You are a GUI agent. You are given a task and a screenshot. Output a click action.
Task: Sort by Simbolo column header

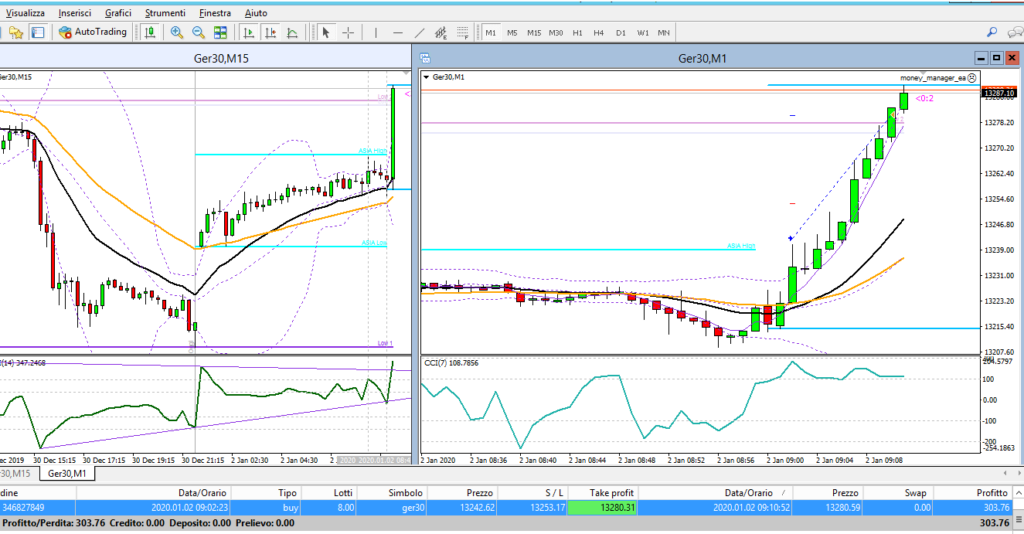click(x=391, y=493)
